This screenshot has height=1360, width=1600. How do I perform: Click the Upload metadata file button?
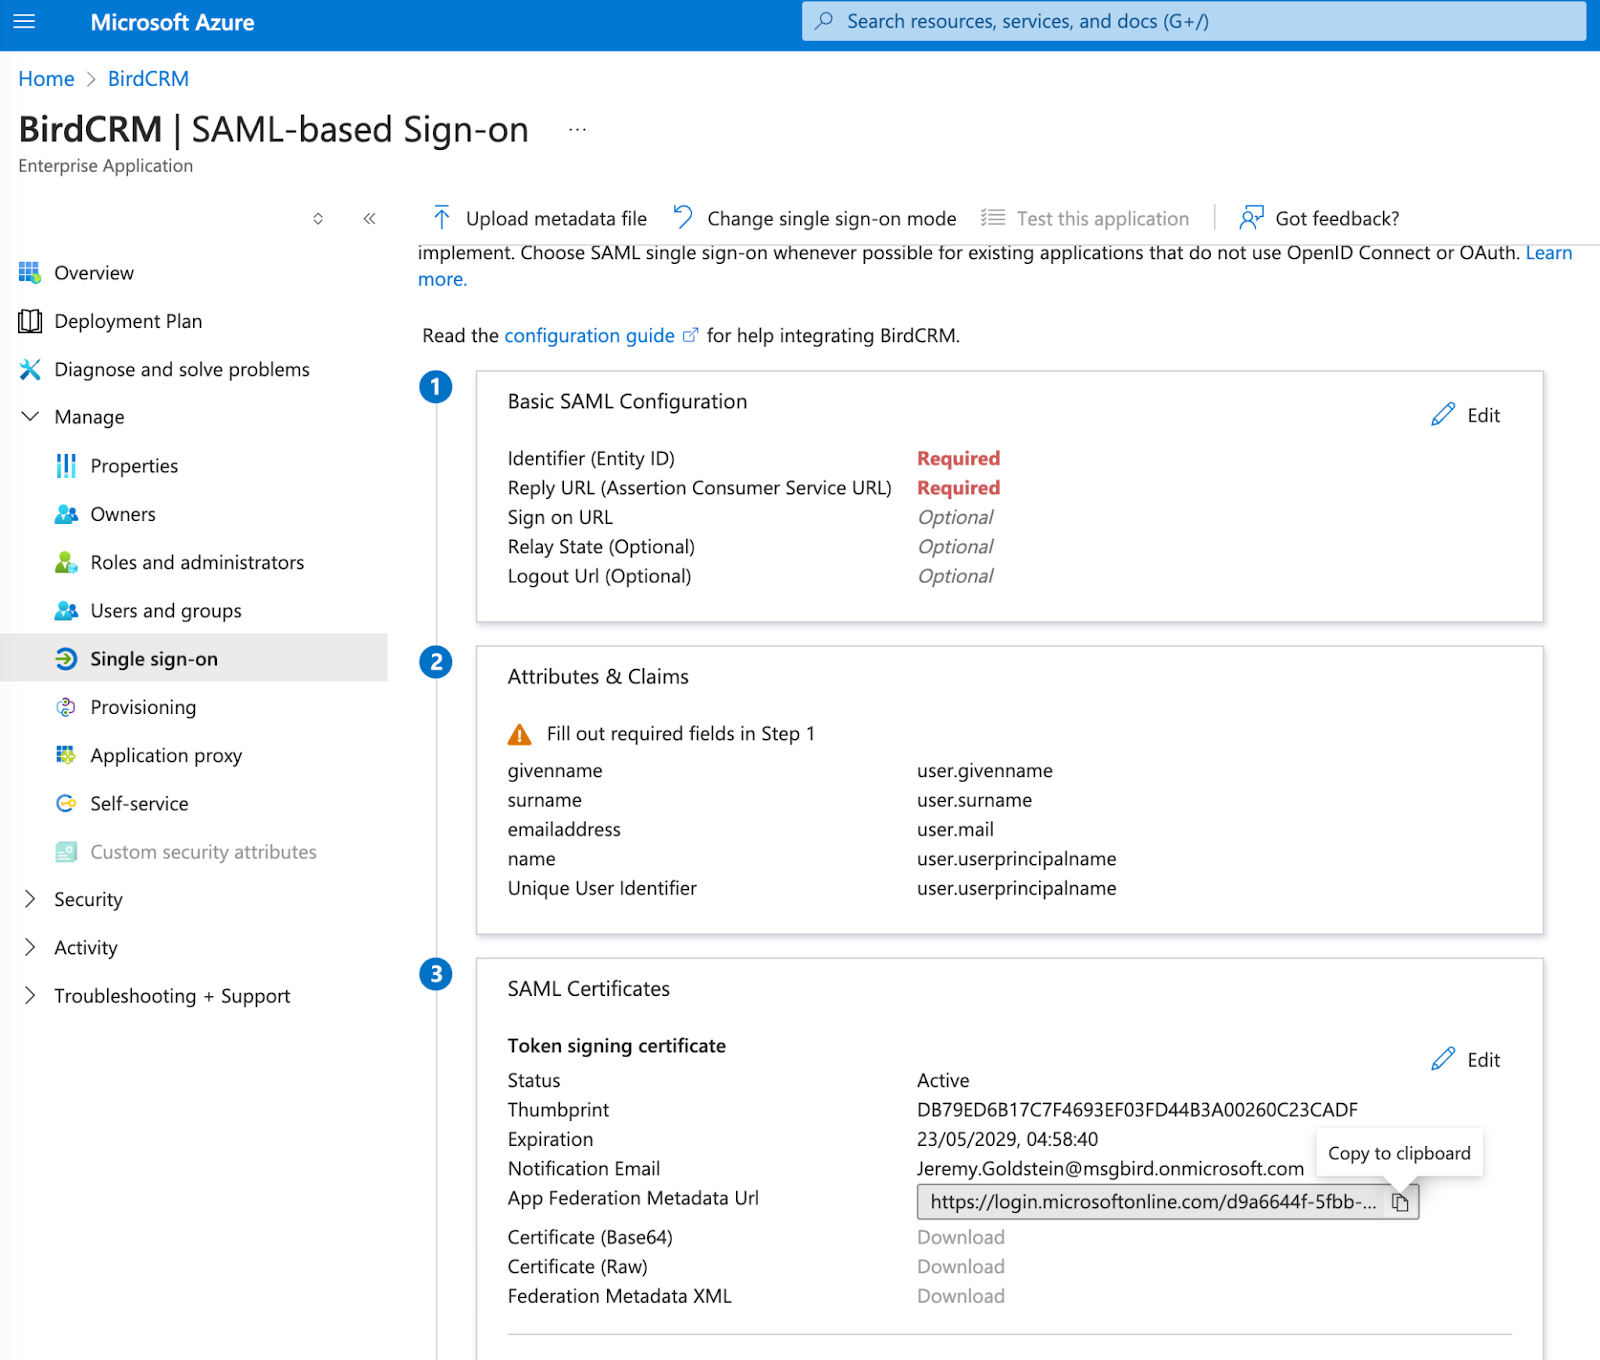coord(540,218)
